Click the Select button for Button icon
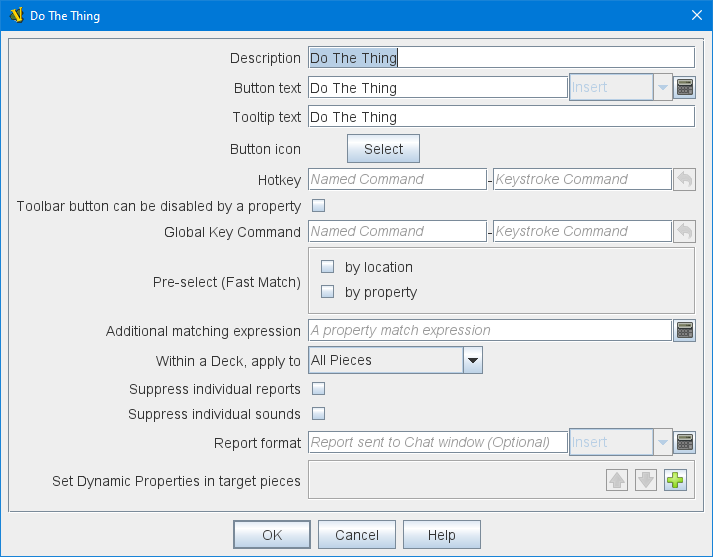The image size is (713, 557). click(383, 149)
